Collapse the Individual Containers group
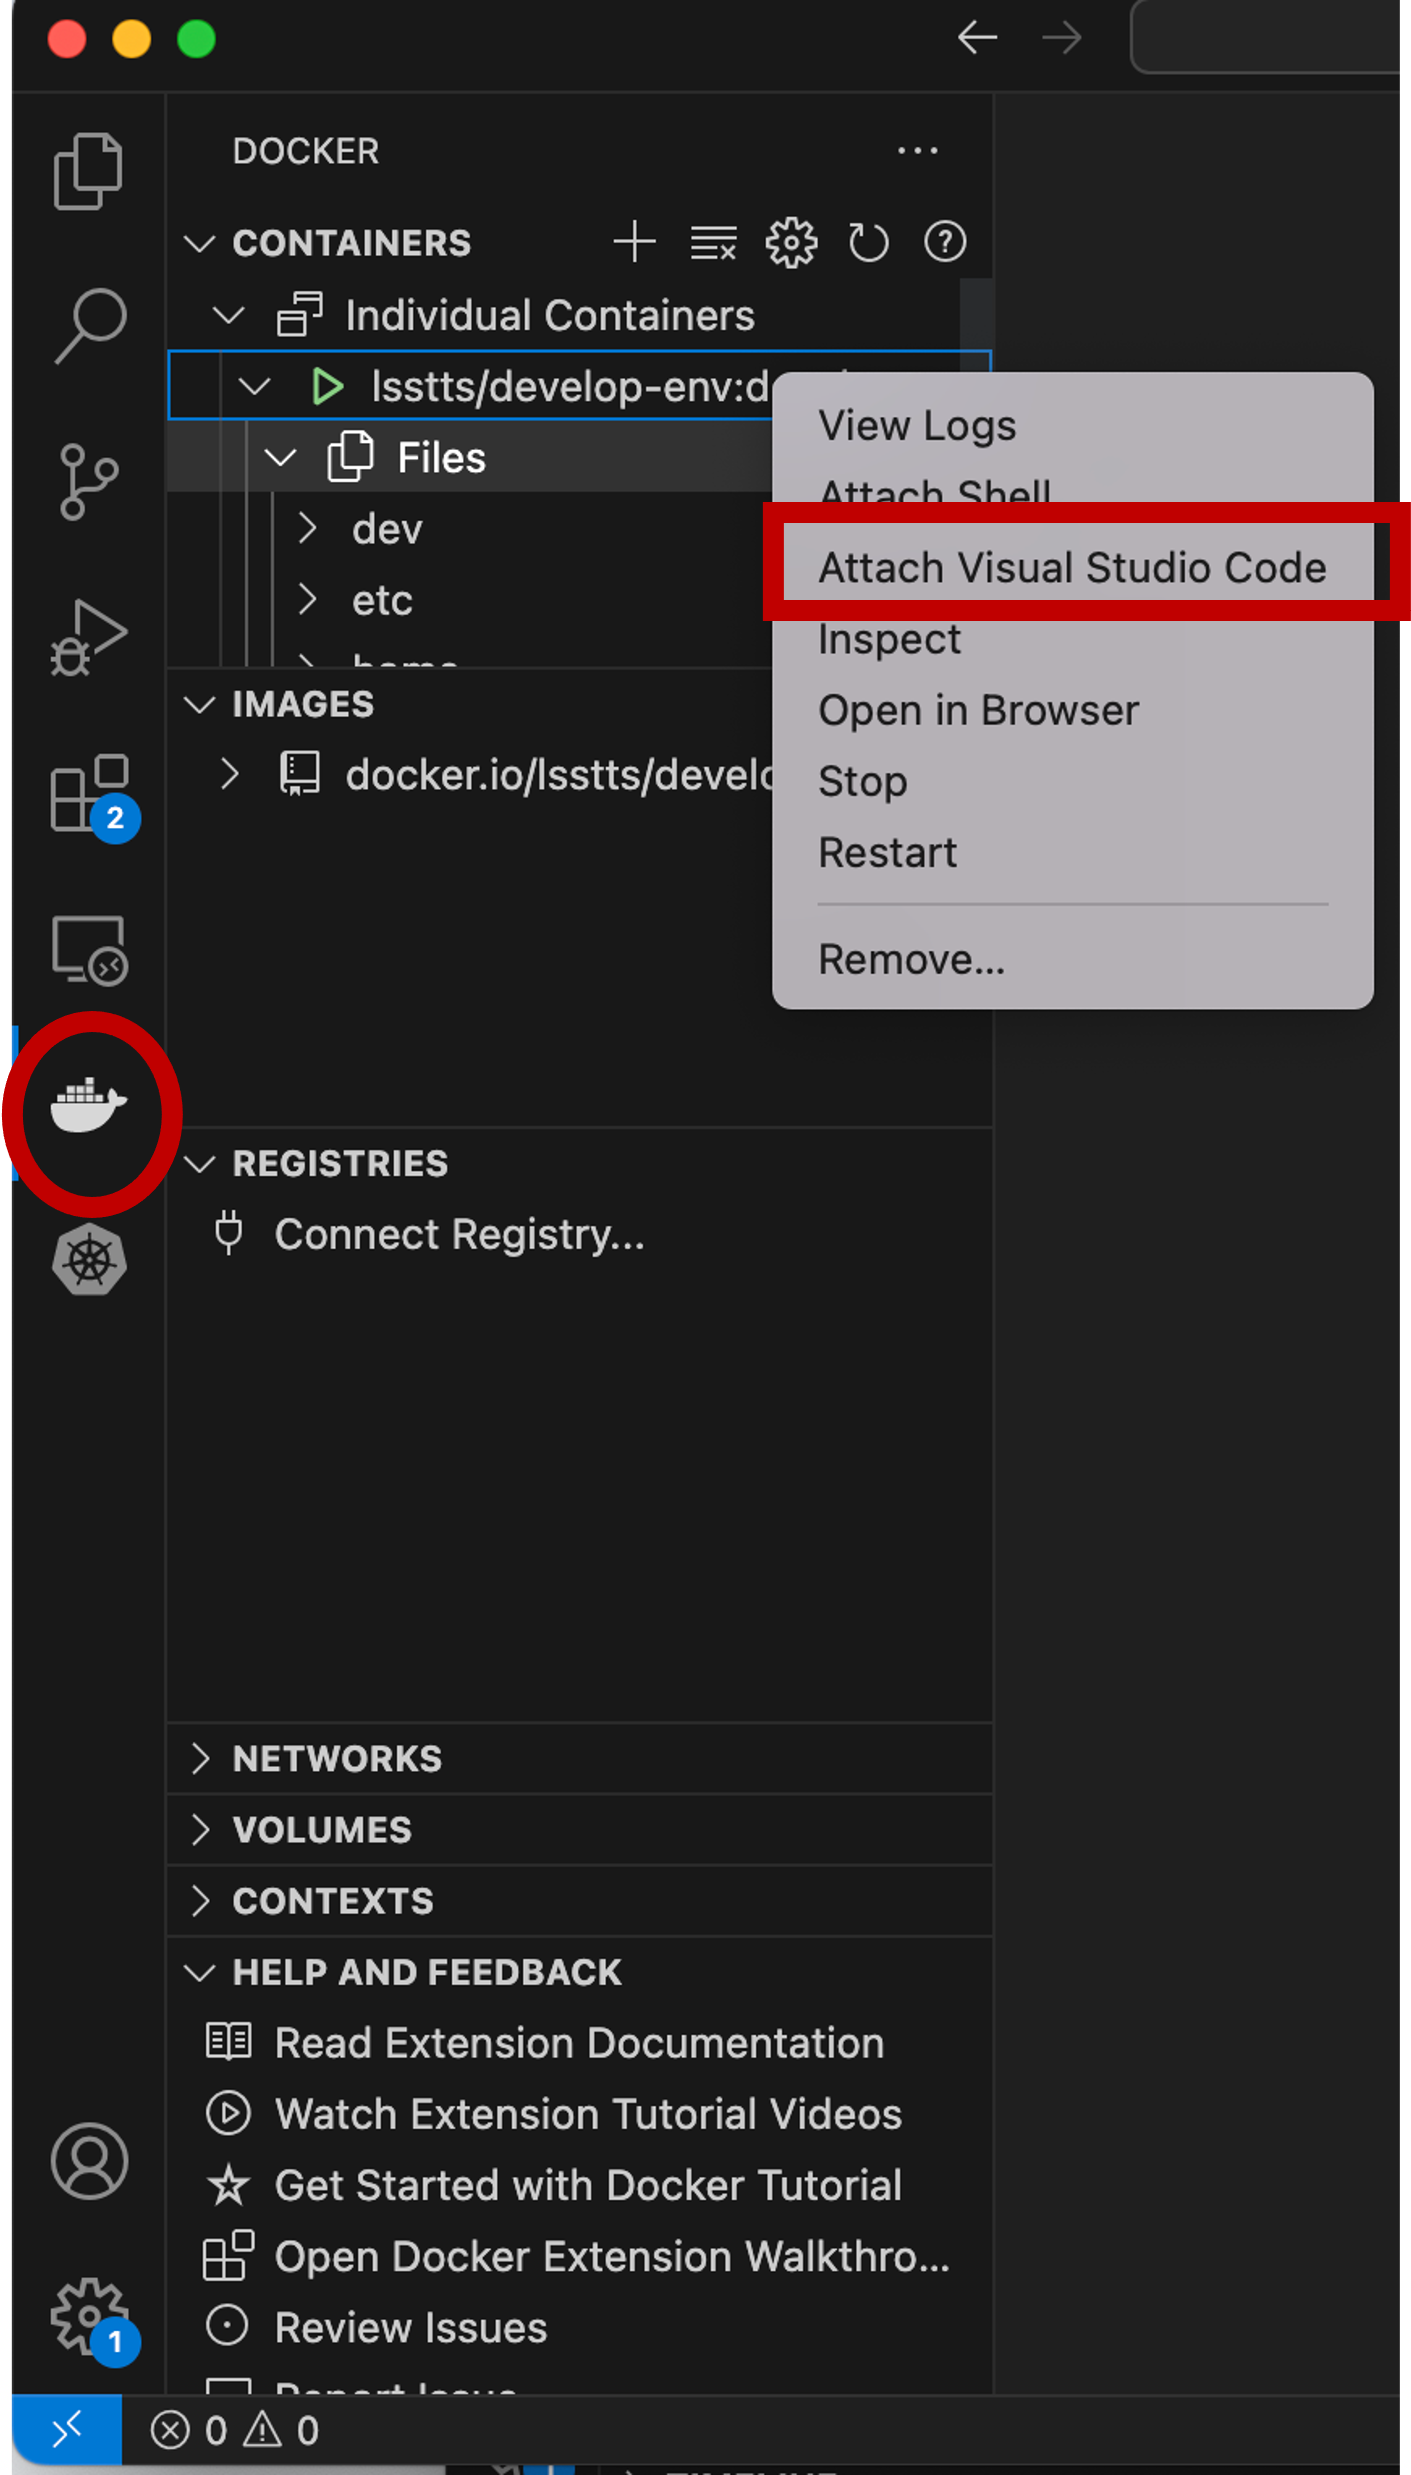1411x2475 pixels. [229, 316]
